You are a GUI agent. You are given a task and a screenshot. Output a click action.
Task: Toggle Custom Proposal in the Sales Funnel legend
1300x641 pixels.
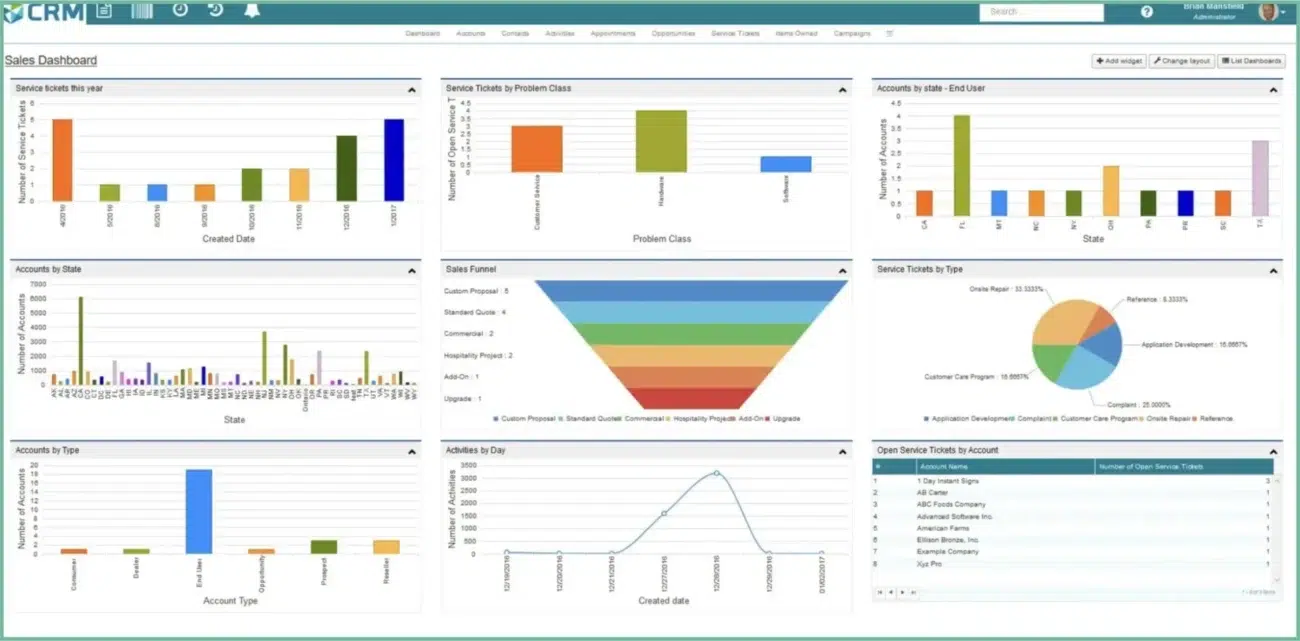click(526, 418)
